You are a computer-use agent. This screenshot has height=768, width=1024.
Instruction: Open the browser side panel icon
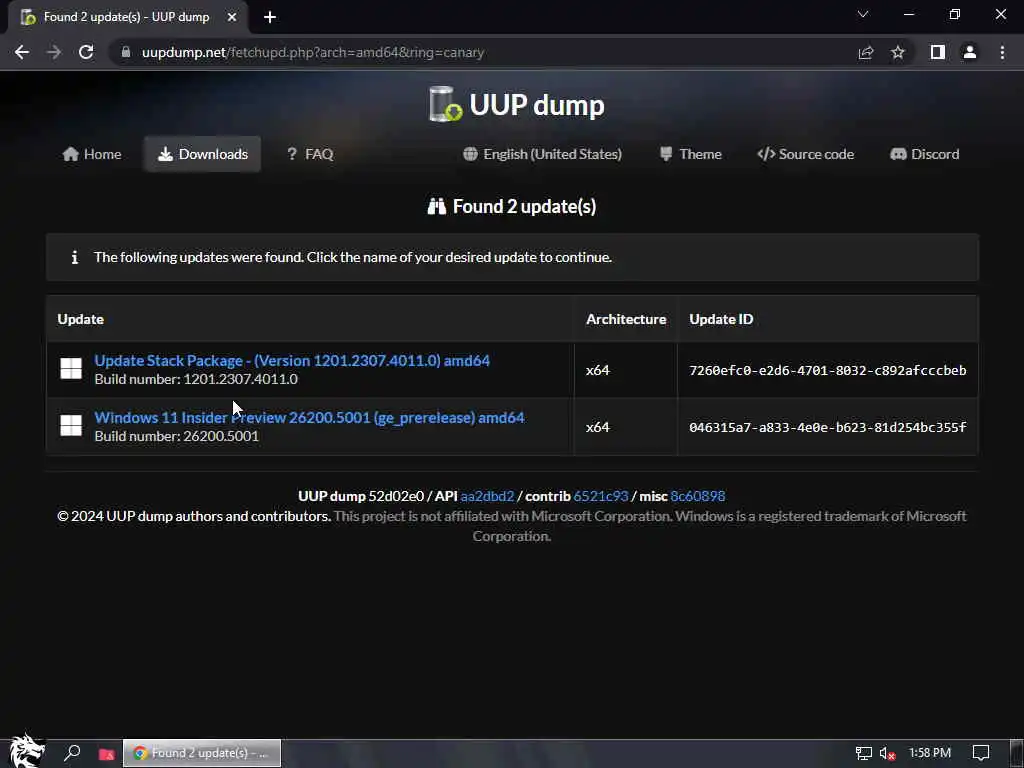(938, 52)
